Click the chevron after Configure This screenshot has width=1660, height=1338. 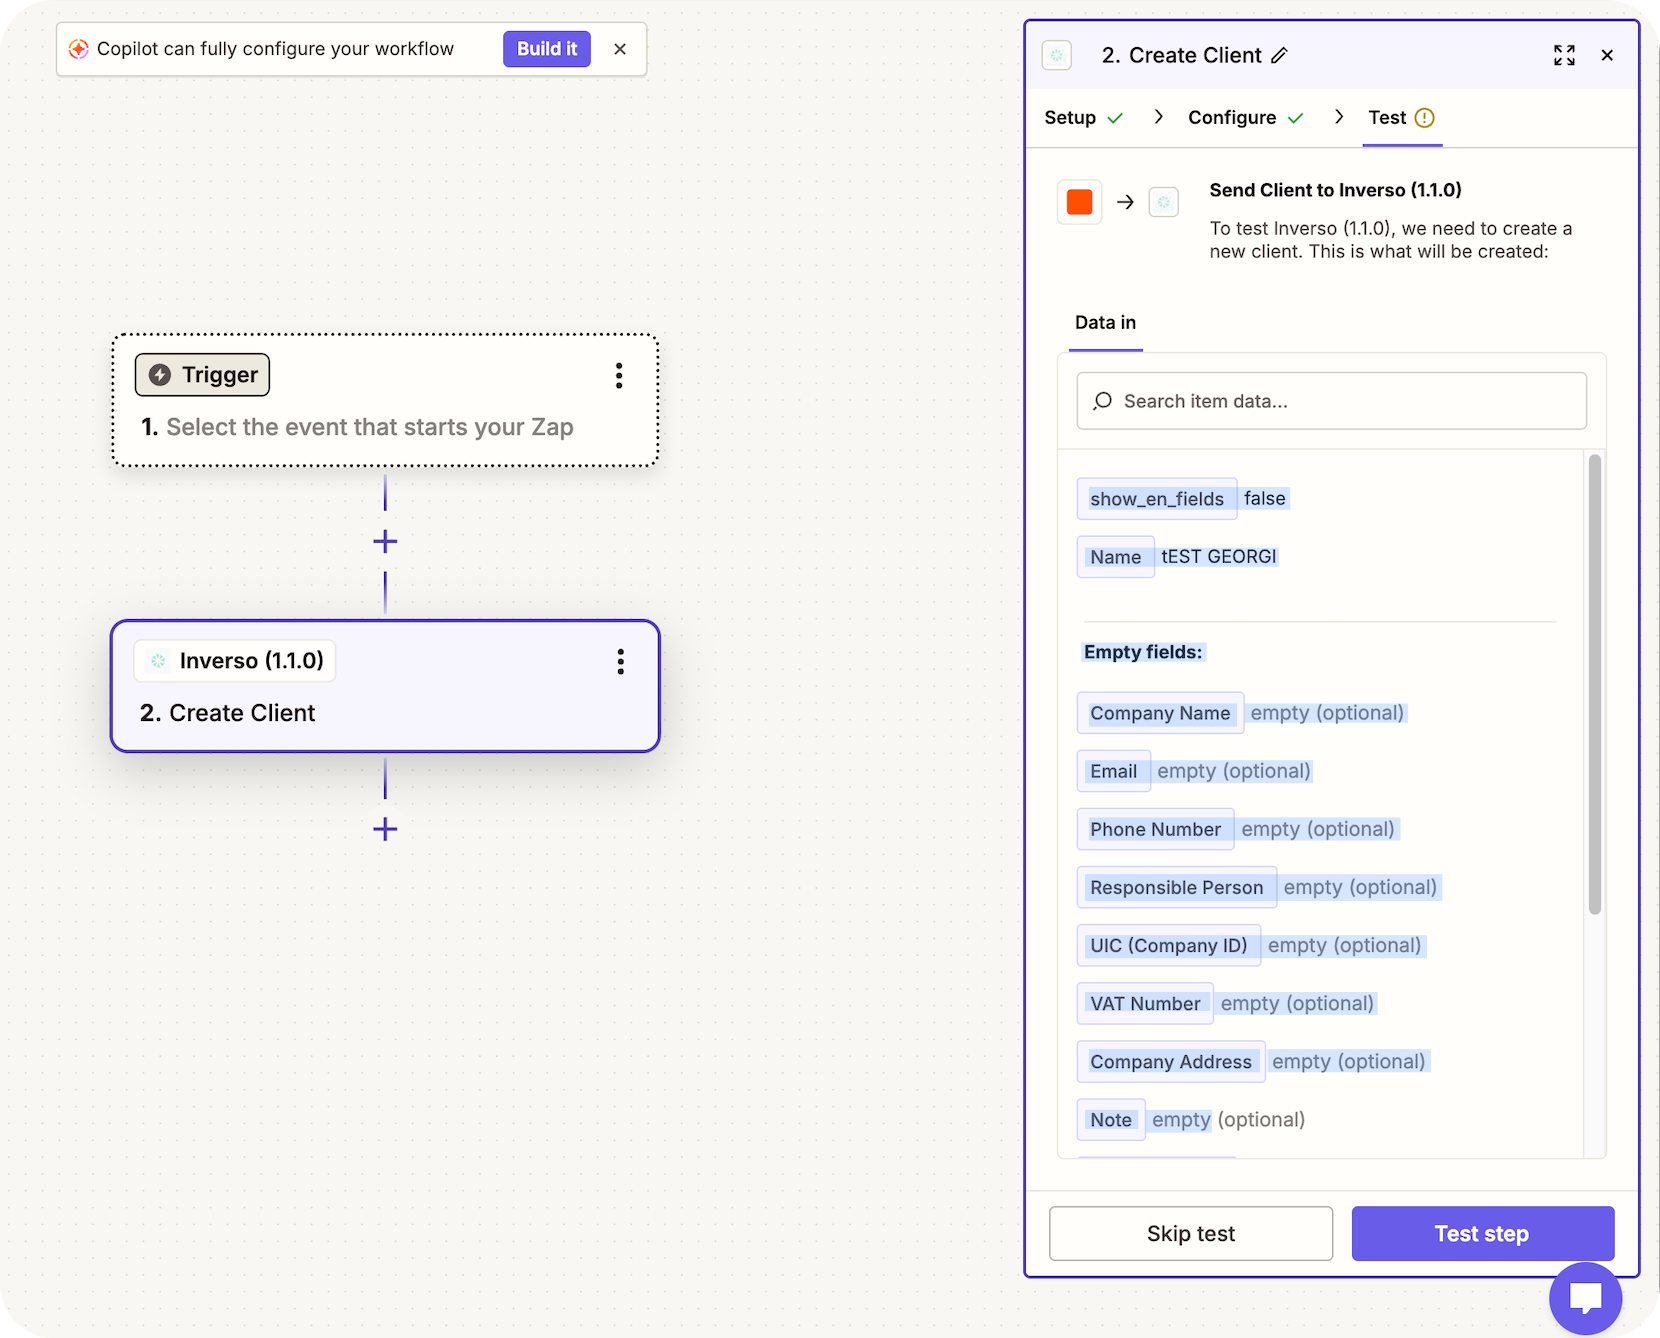pyautogui.click(x=1339, y=117)
